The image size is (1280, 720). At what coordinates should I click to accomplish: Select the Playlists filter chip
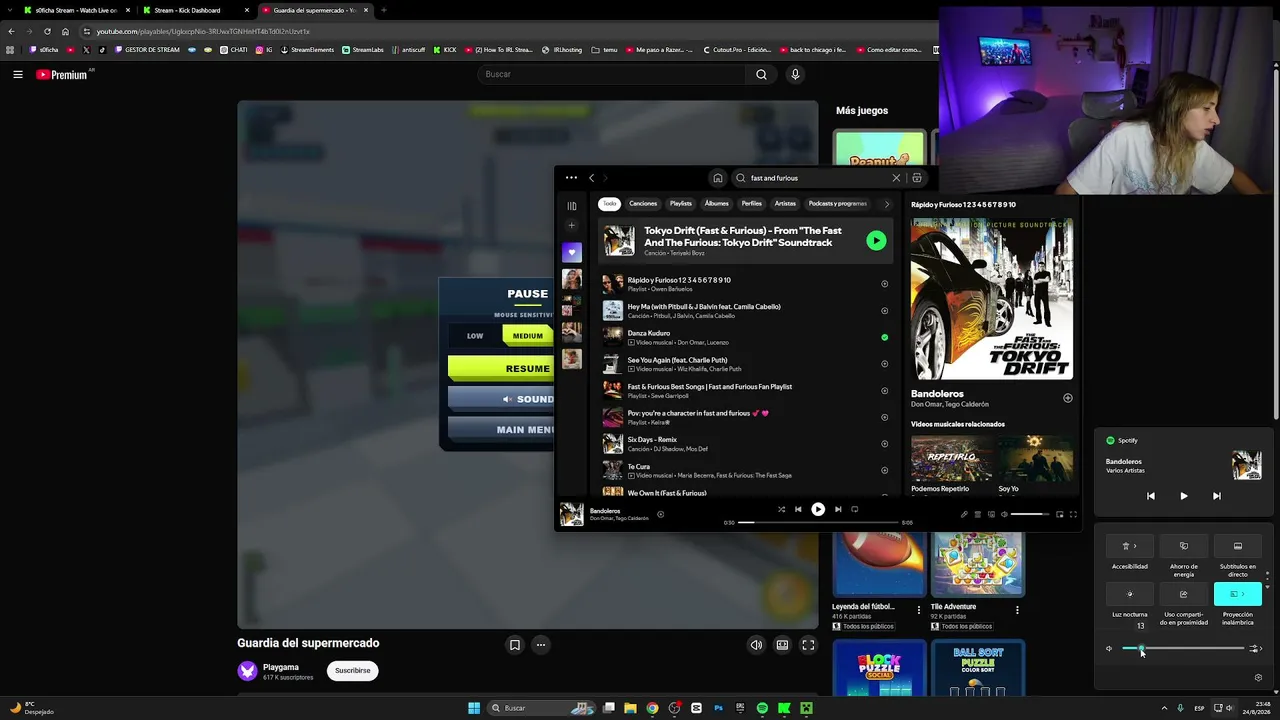pyautogui.click(x=681, y=204)
